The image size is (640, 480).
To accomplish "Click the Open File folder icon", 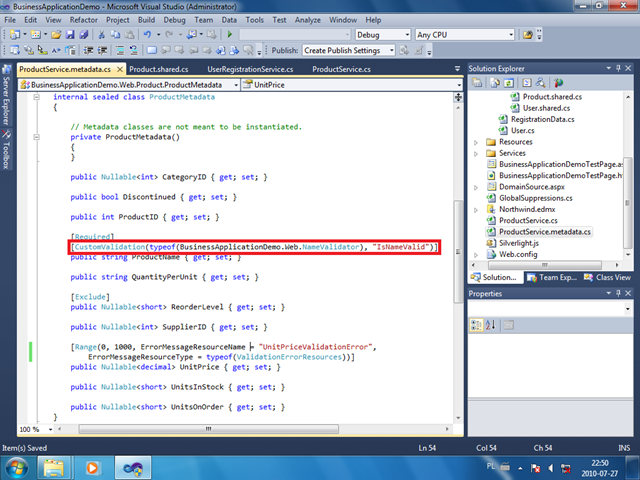I will coord(56,35).
